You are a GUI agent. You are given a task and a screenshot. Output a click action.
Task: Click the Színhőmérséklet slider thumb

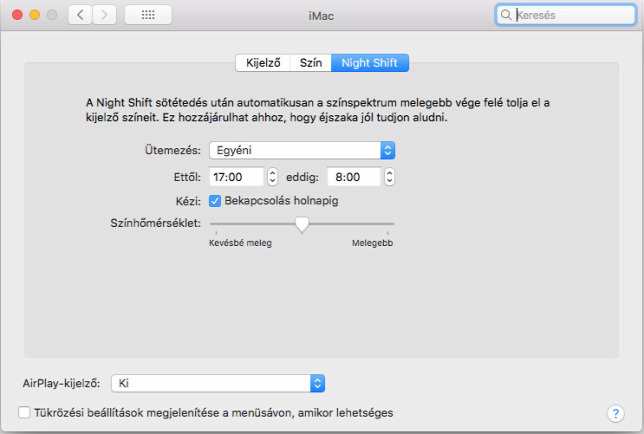coord(302,225)
